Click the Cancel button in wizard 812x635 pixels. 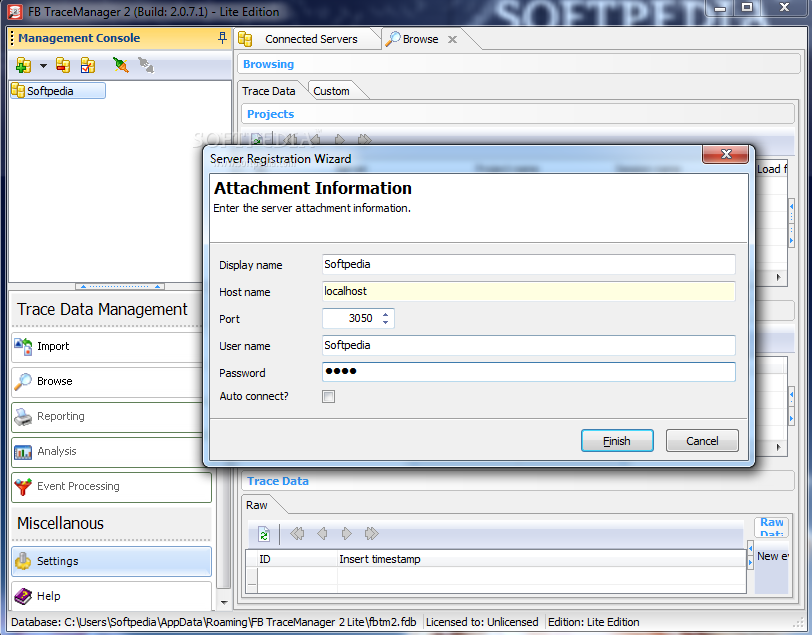point(702,441)
